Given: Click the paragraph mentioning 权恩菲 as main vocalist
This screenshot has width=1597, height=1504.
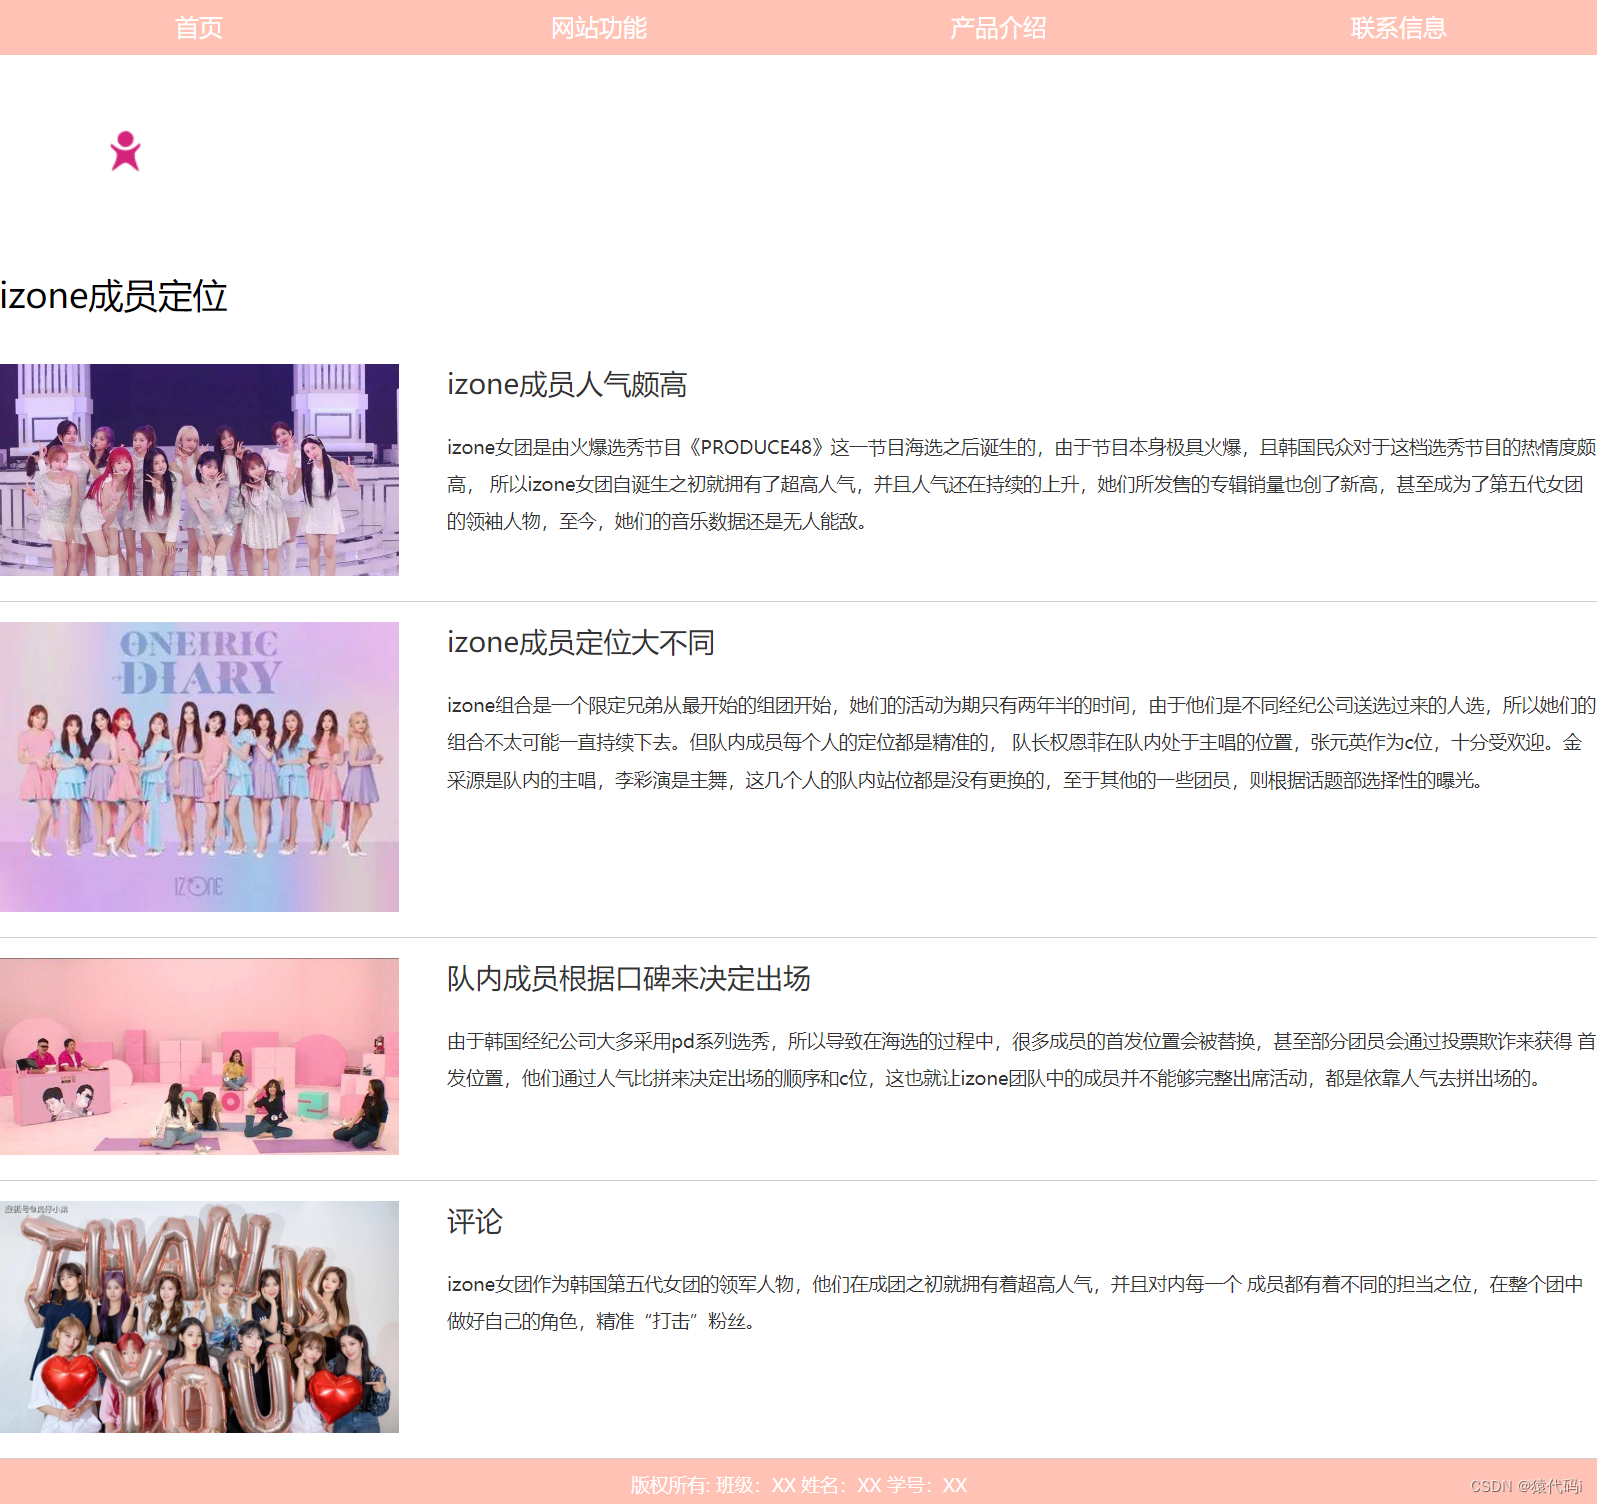Looking at the screenshot, I should 1021,742.
